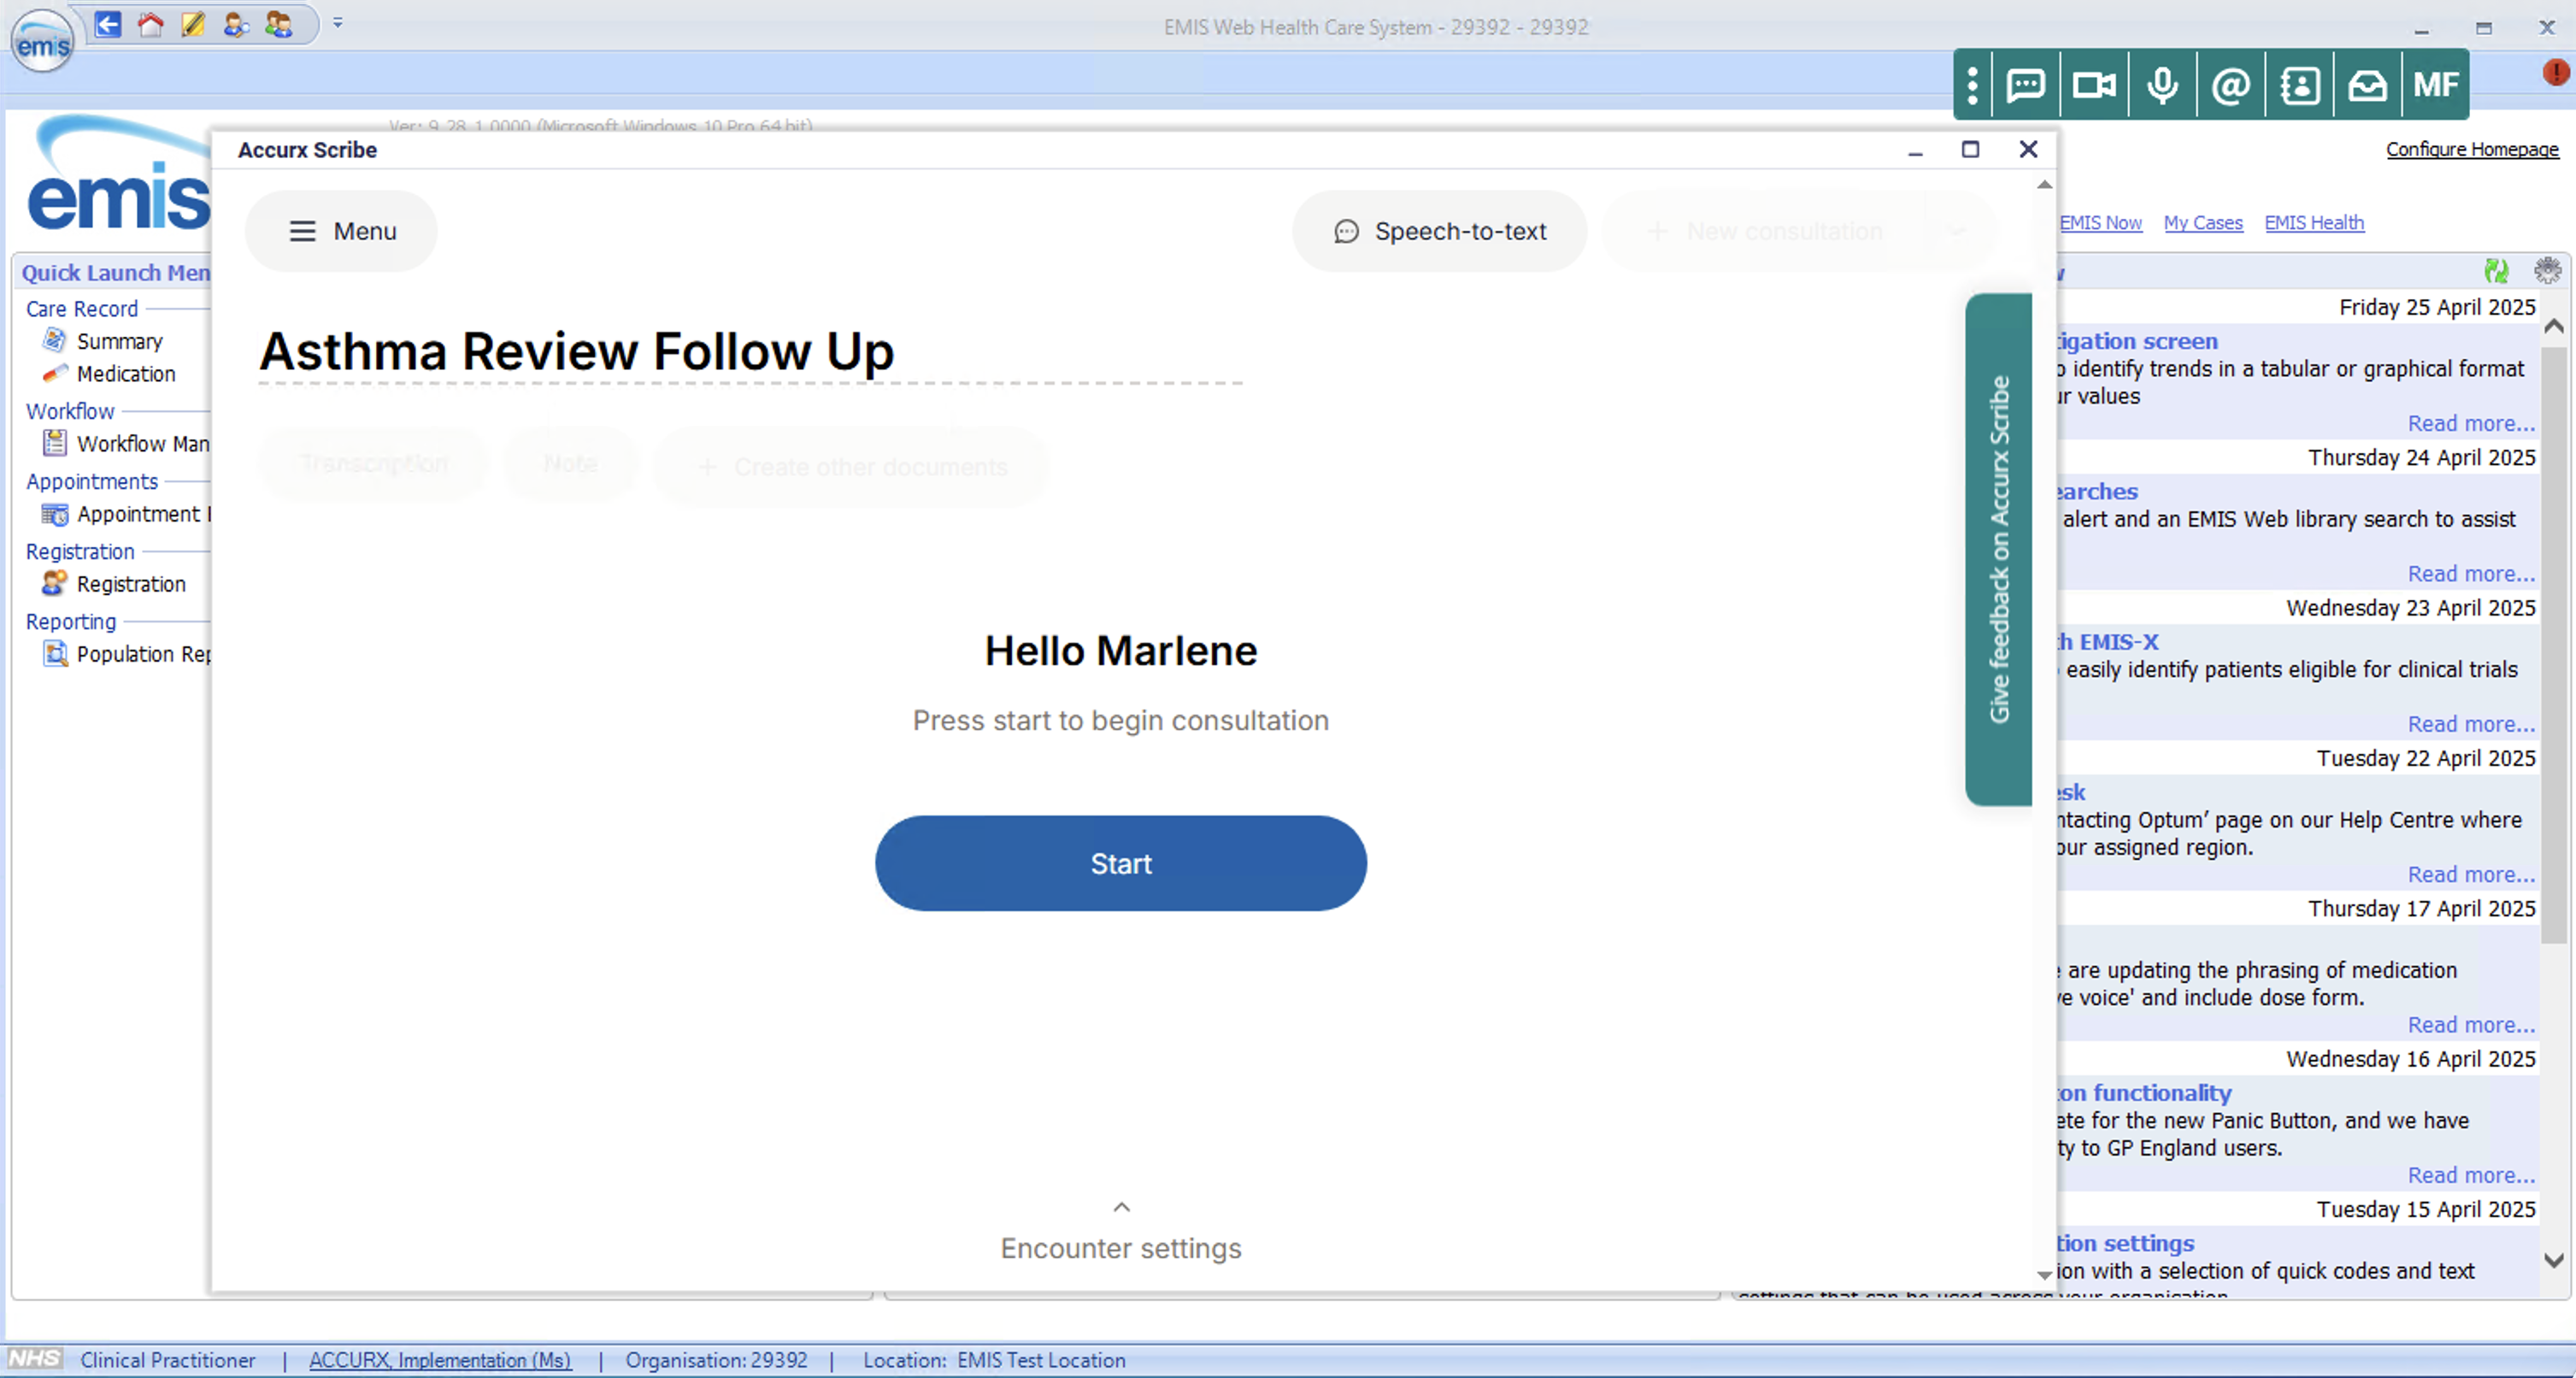This screenshot has height=1378, width=2576.
Task: Go to EMIS home with the house icon
Action: point(151,24)
